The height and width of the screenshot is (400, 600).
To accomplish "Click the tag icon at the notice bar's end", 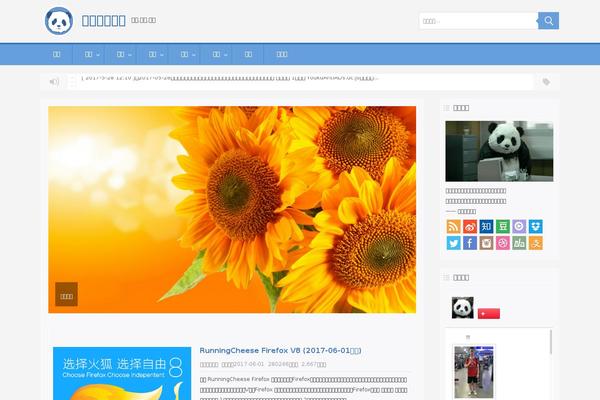I will 546,82.
